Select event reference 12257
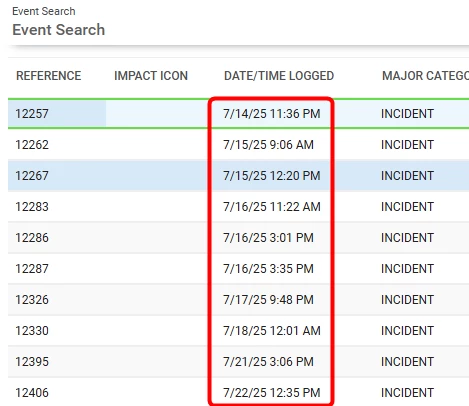The height and width of the screenshot is (406, 469). [32, 114]
